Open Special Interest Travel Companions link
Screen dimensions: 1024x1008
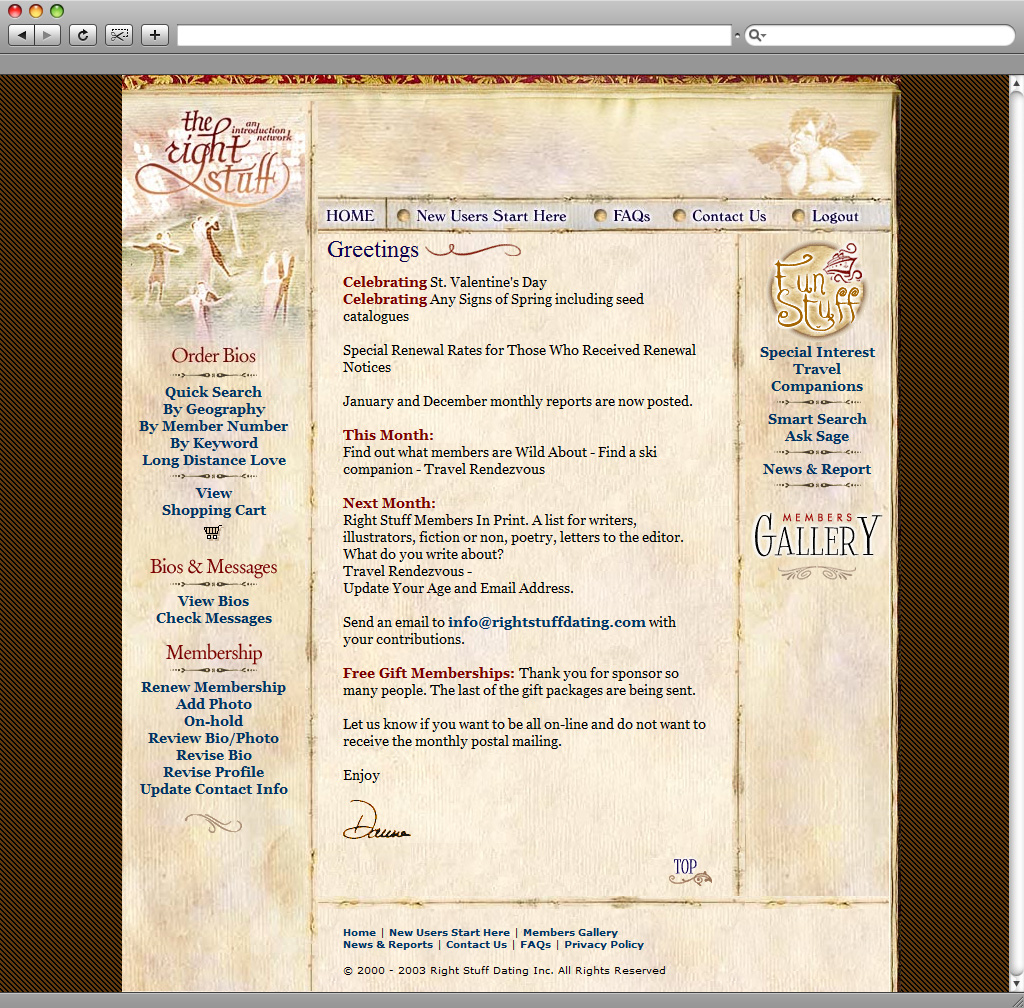pyautogui.click(x=817, y=369)
